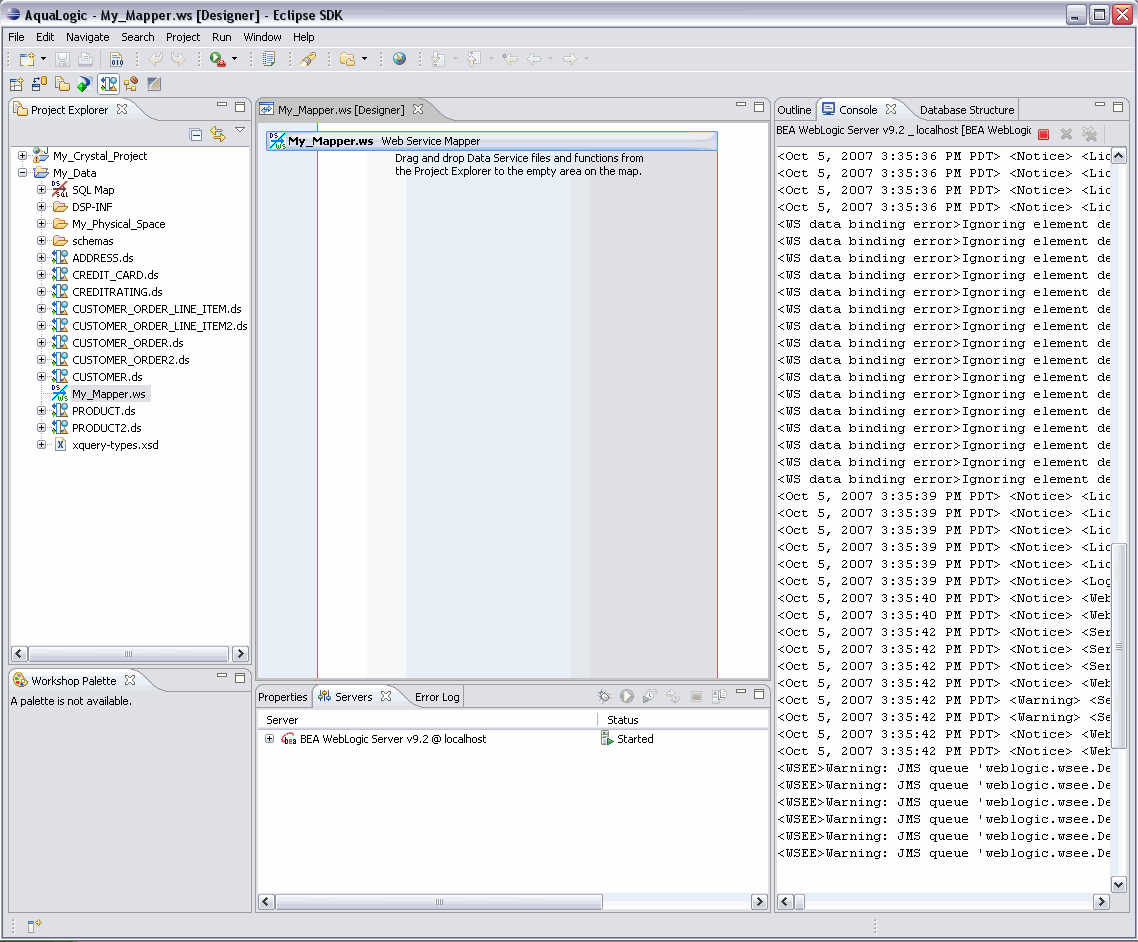
Task: Switch to the Error Log tab
Action: tap(437, 697)
